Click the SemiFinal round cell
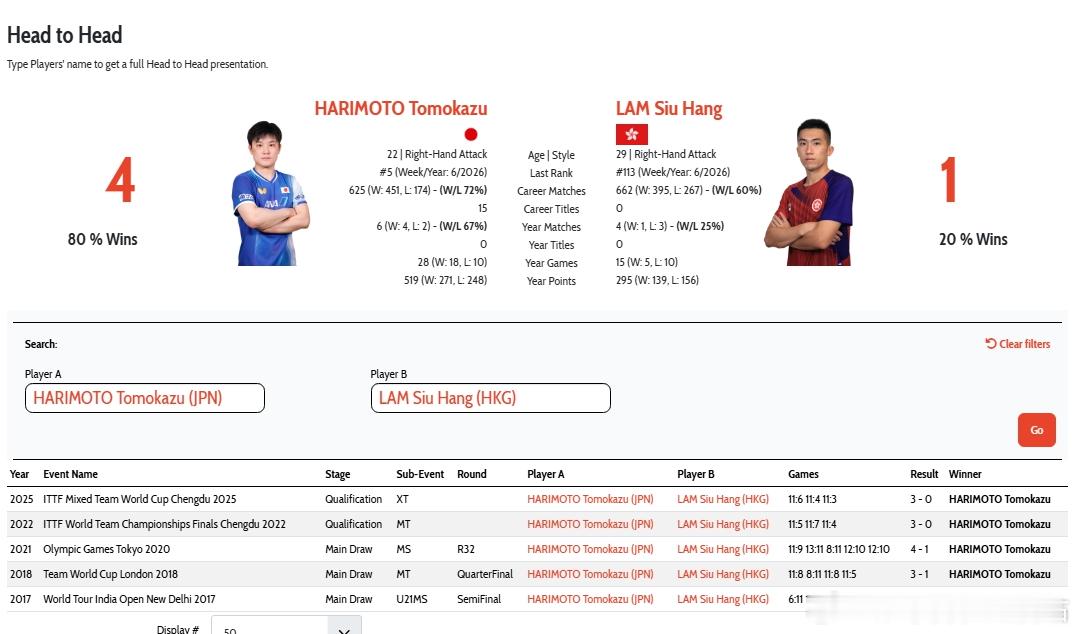 [479, 599]
